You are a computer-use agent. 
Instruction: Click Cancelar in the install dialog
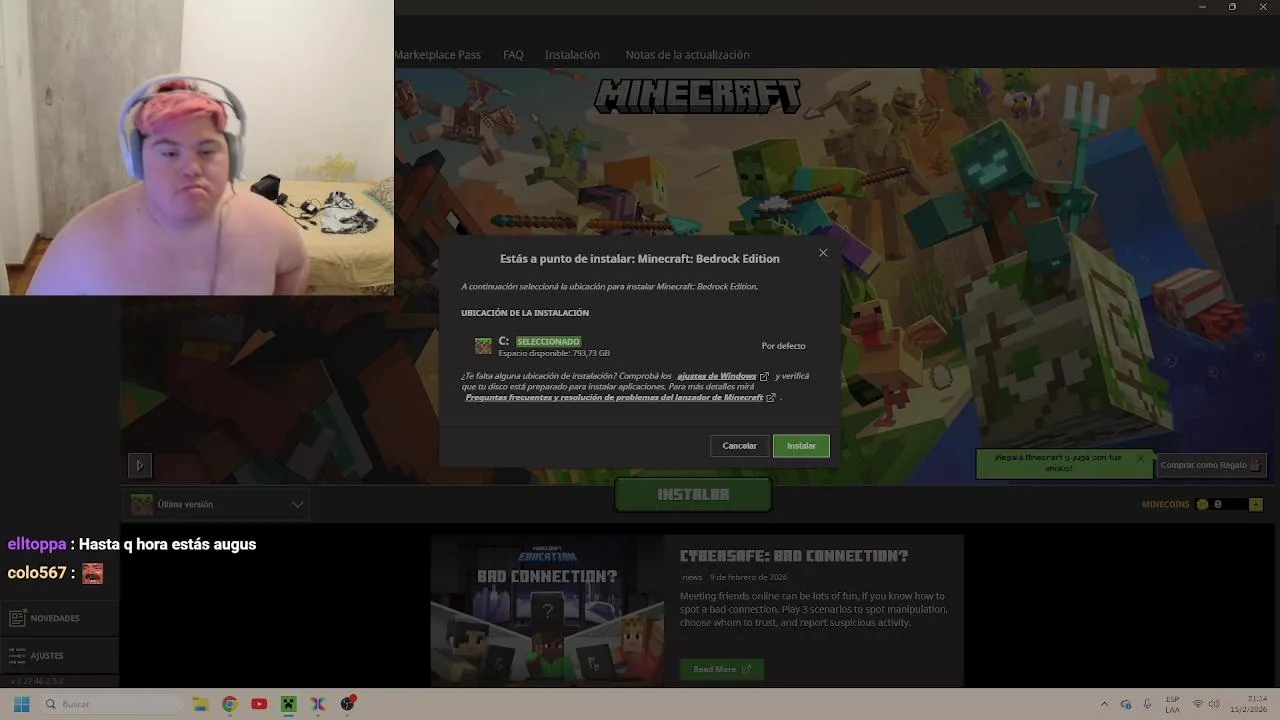tap(740, 446)
